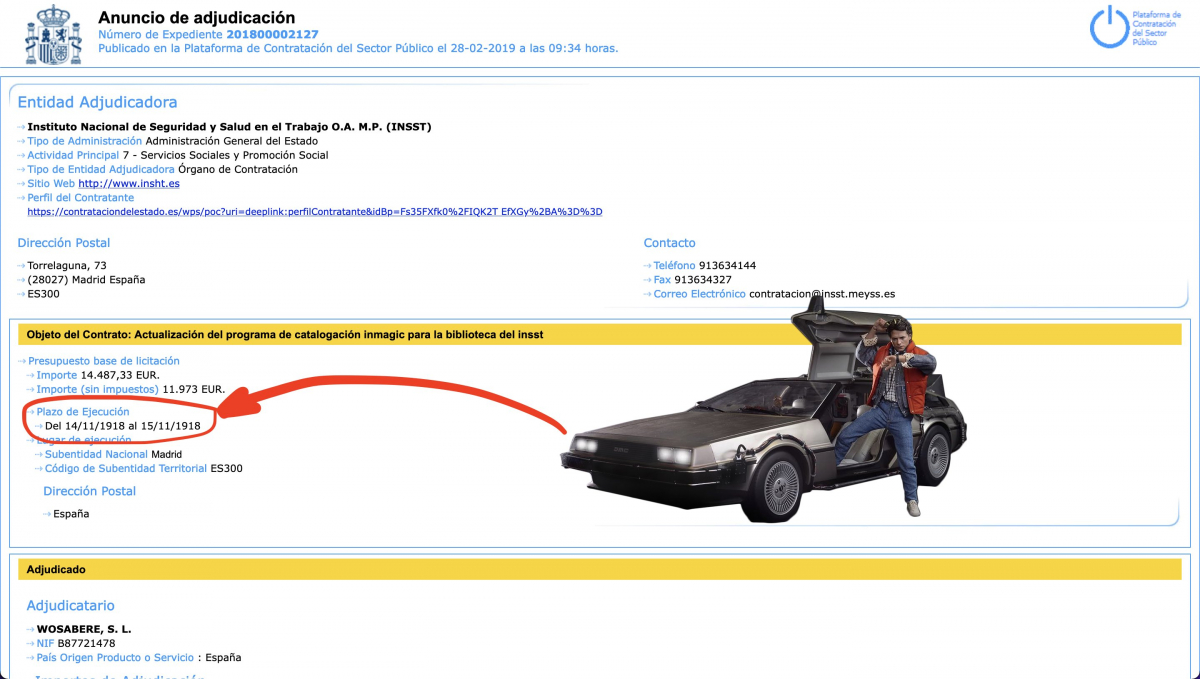Screen dimensions: 1200x679
Task: Click the Objeto del Contrato yellow header
Action: pyautogui.click(x=600, y=334)
